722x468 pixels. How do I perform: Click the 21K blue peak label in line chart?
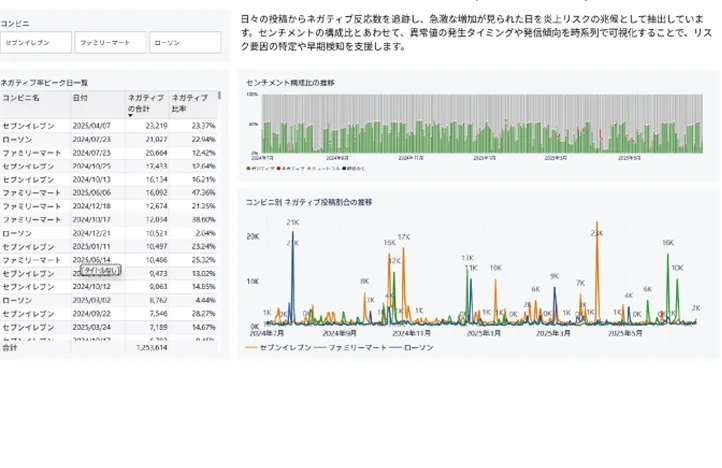293,222
